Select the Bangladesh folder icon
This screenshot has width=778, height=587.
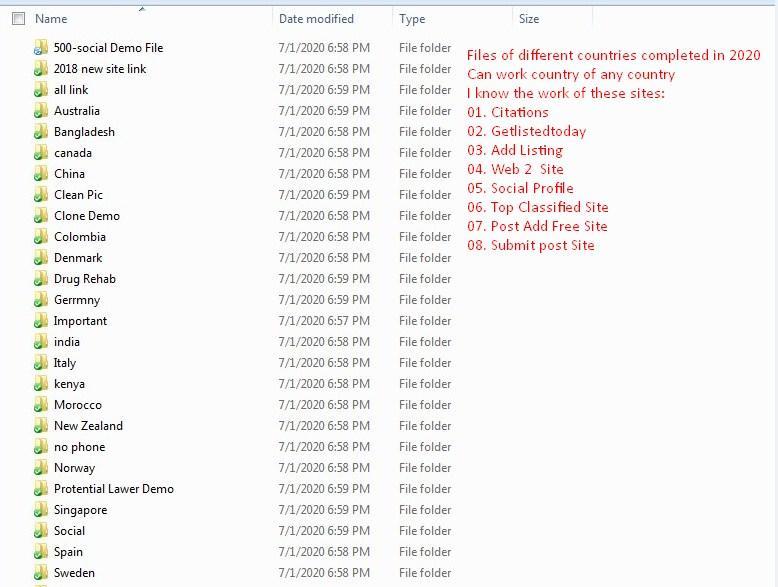[x=41, y=131]
